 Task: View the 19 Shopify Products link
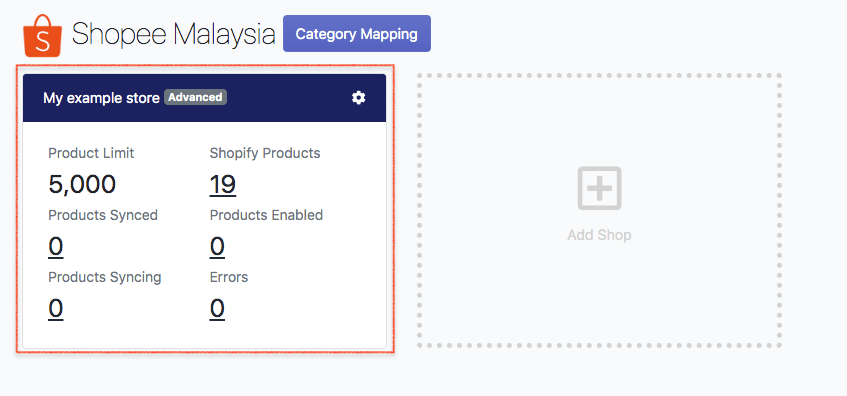(x=223, y=185)
